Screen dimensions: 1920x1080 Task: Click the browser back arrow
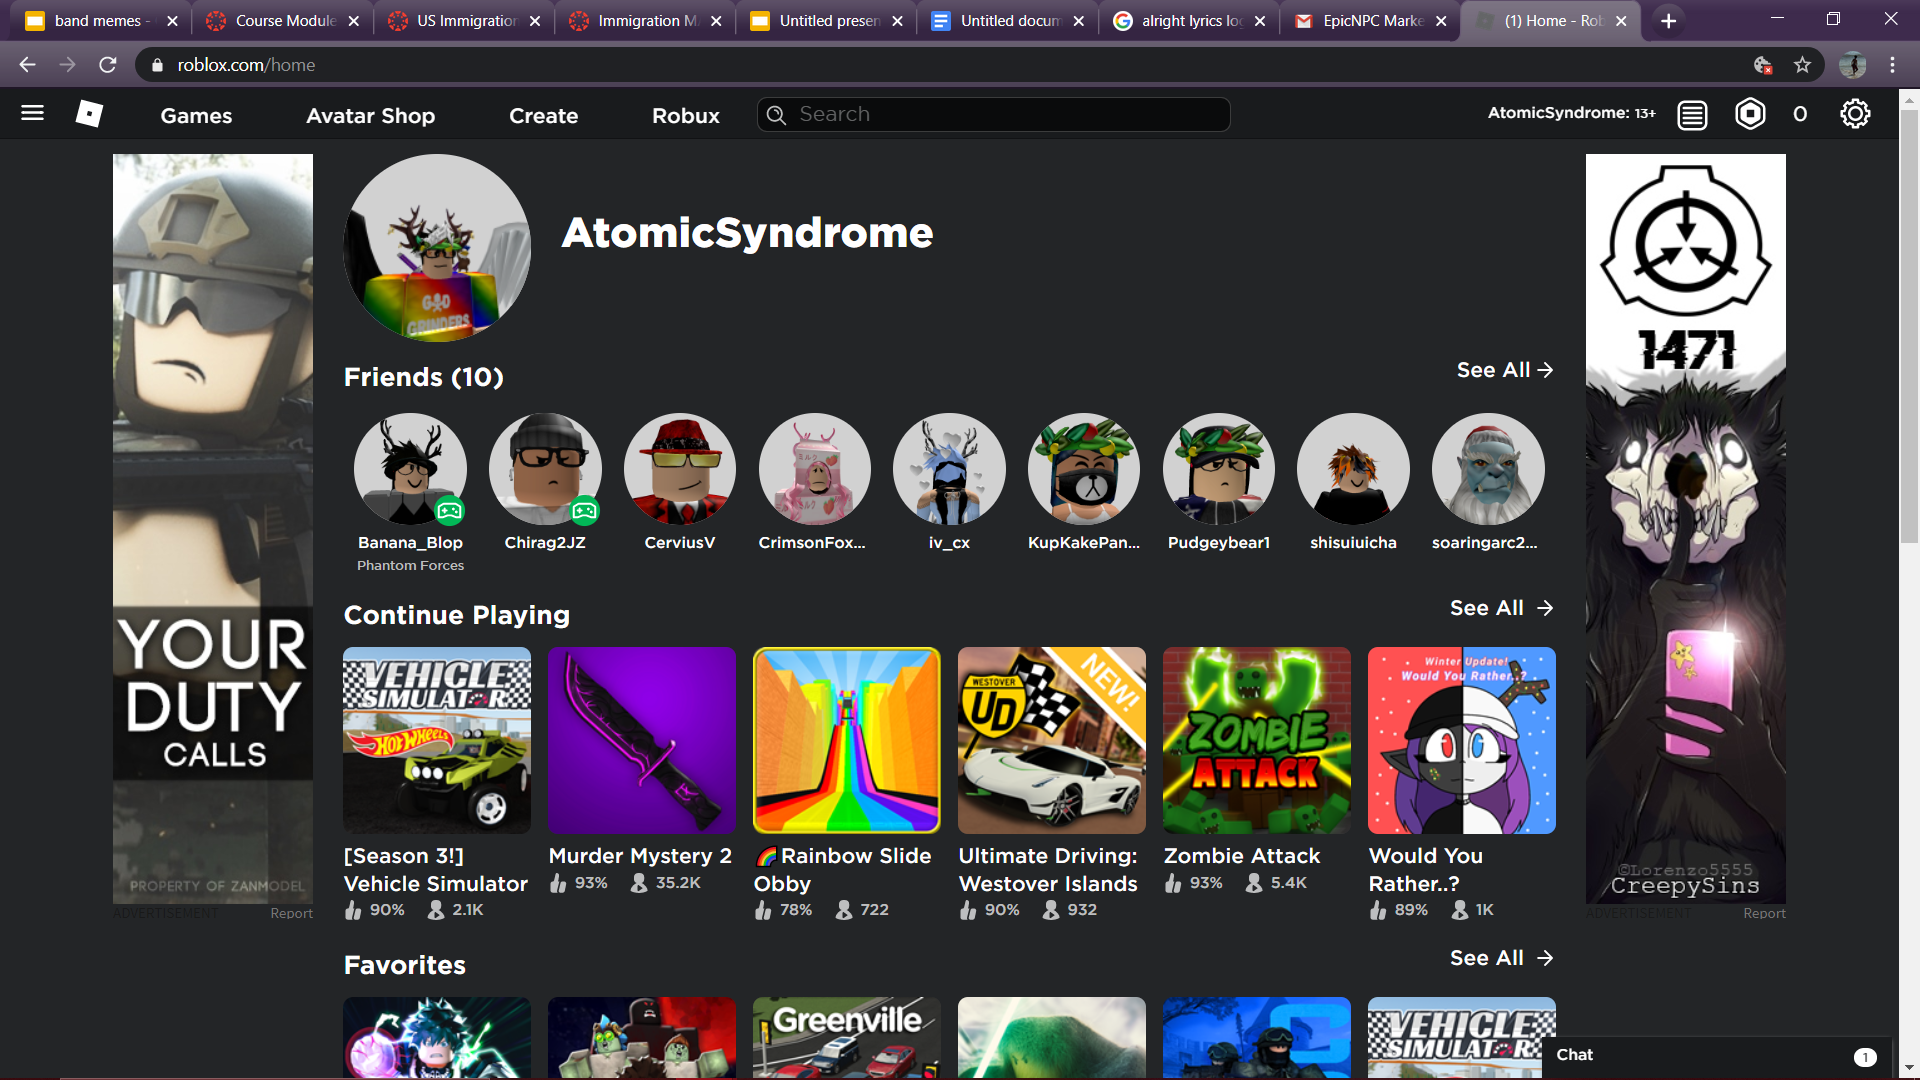[x=27, y=65]
